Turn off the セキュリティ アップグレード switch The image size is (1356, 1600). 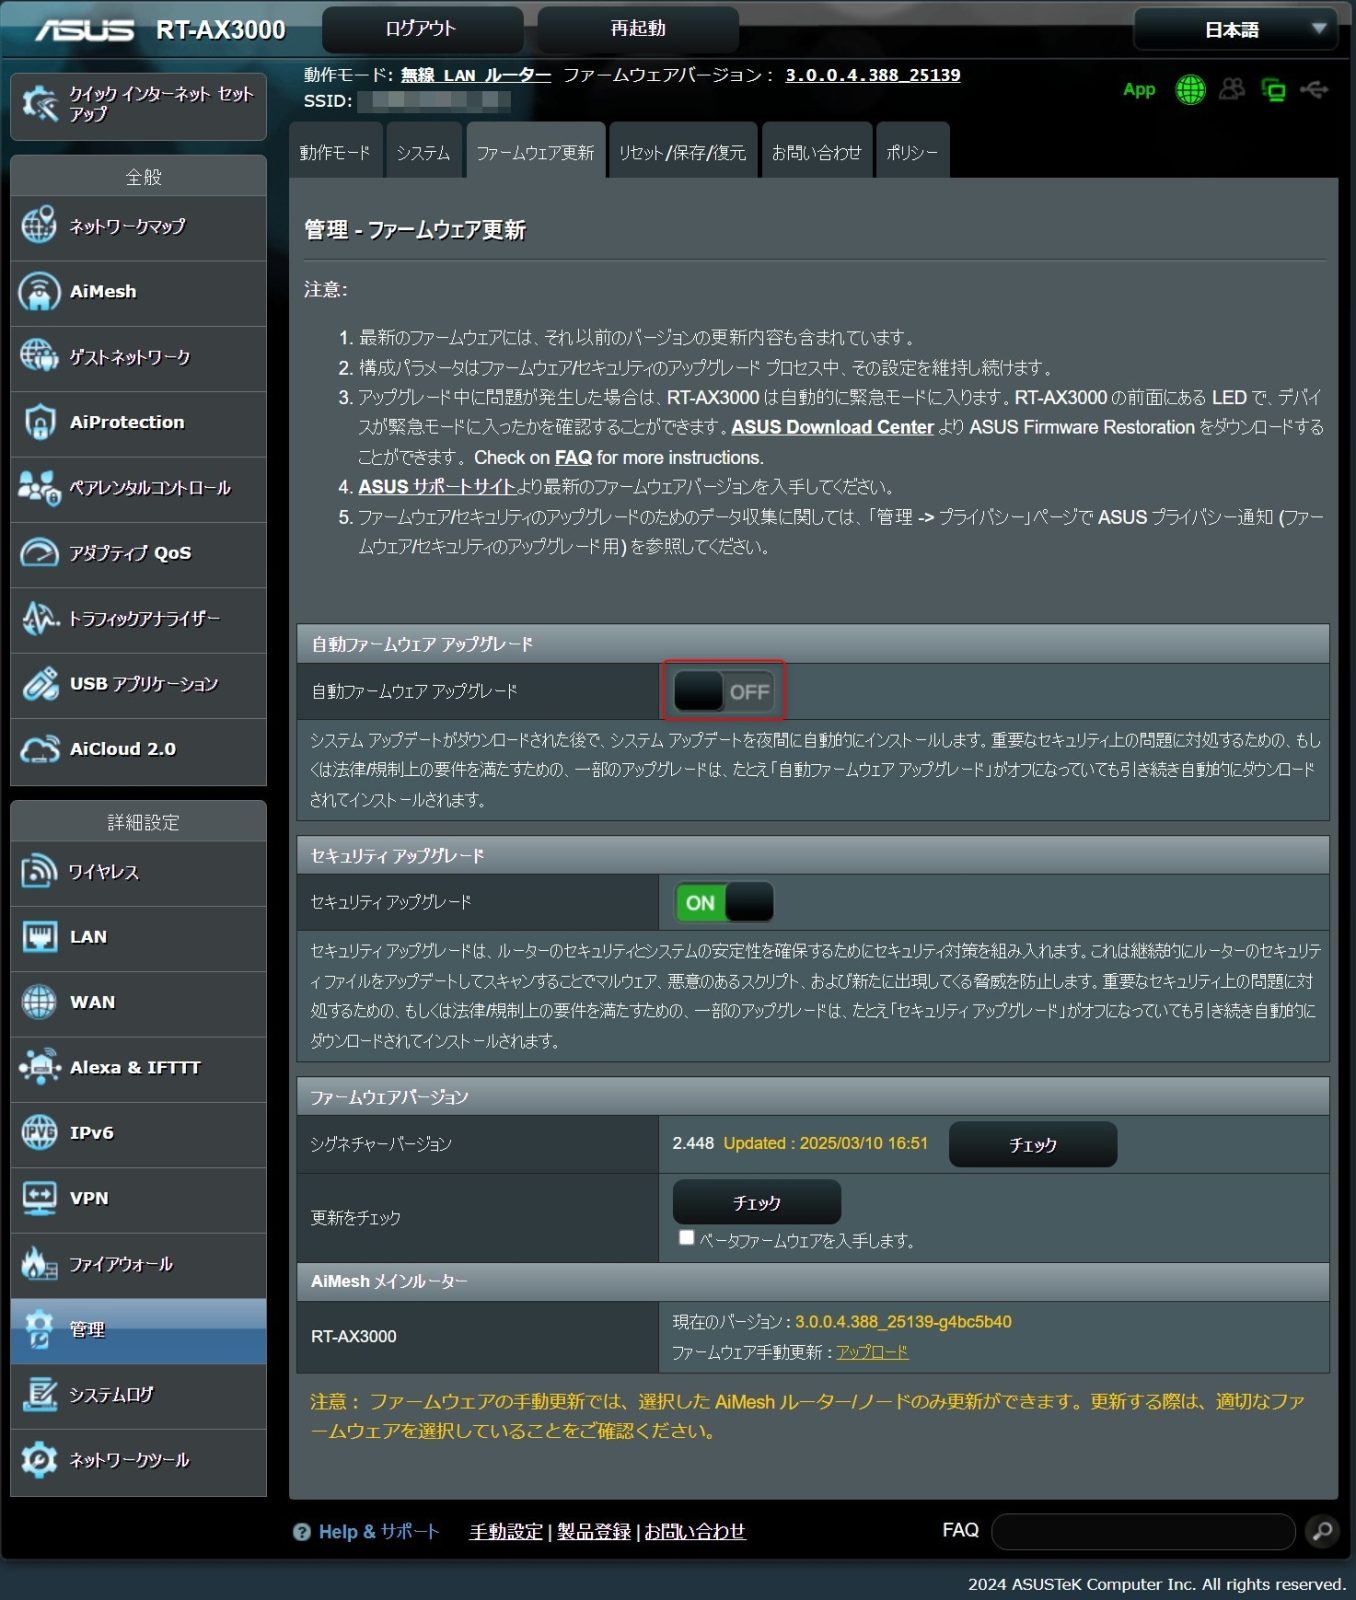[x=723, y=902]
